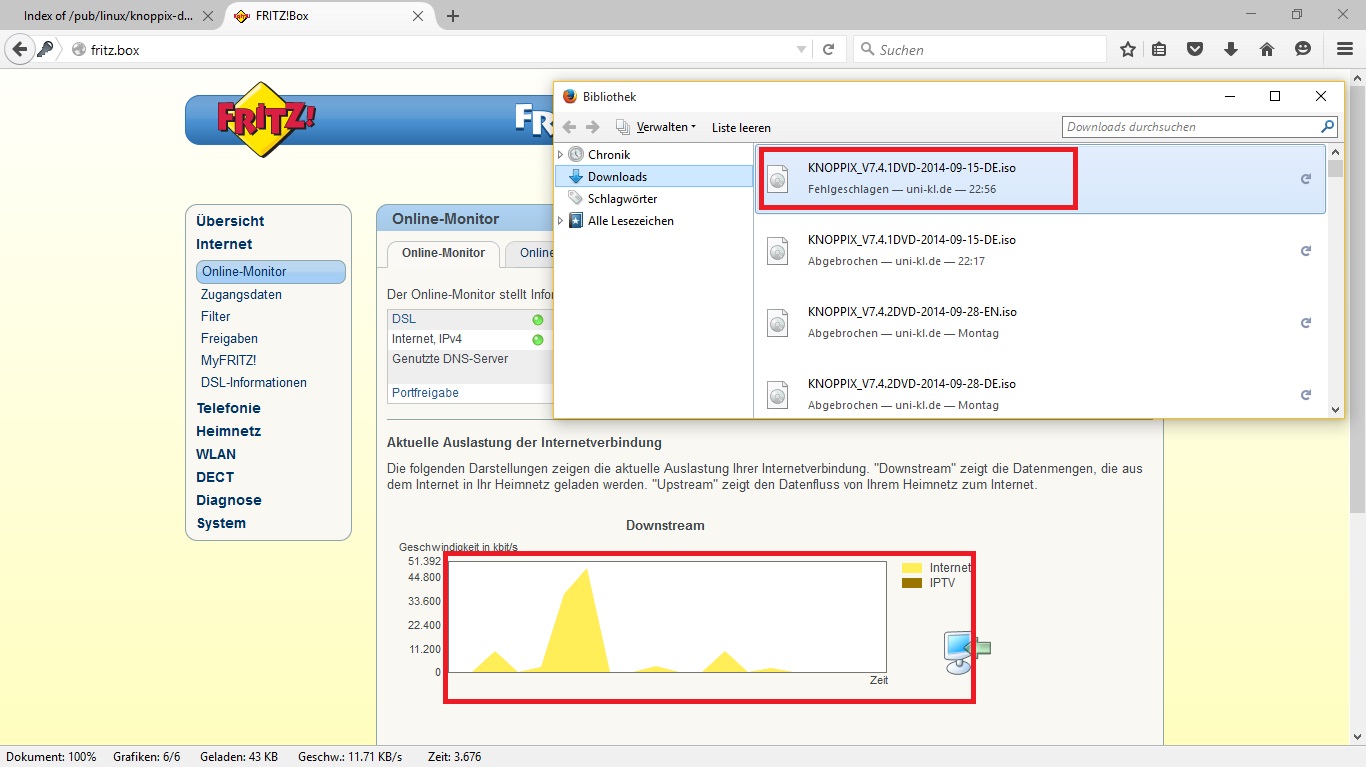Image resolution: width=1366 pixels, height=768 pixels.
Task: Go to browser home page icon
Action: [1267, 49]
